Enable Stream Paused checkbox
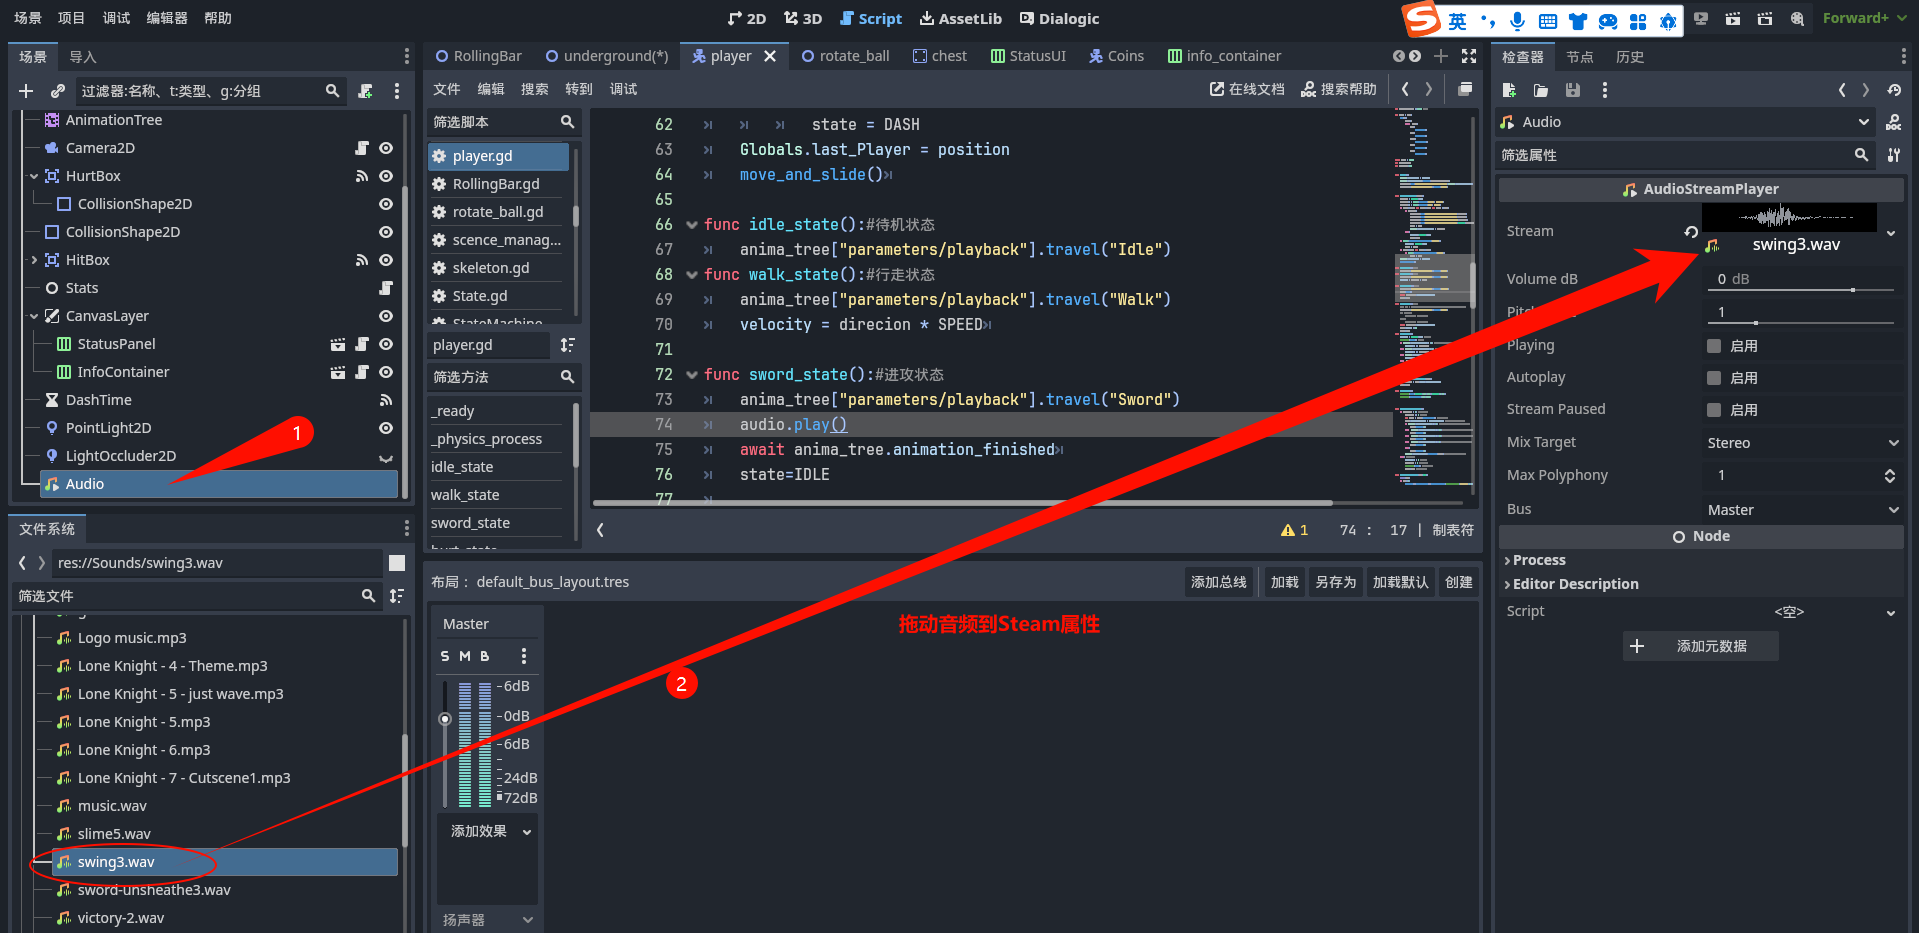 pos(1714,410)
